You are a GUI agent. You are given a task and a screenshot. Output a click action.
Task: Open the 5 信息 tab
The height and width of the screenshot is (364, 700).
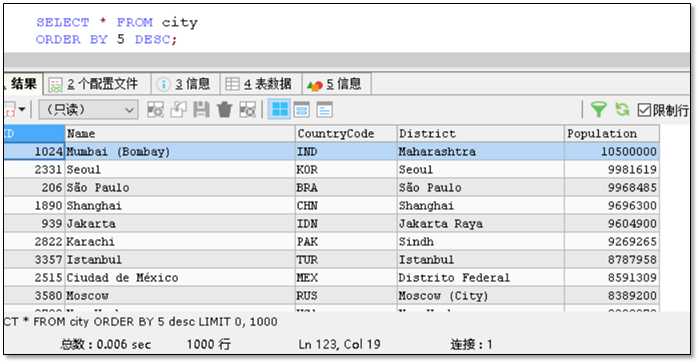[336, 84]
